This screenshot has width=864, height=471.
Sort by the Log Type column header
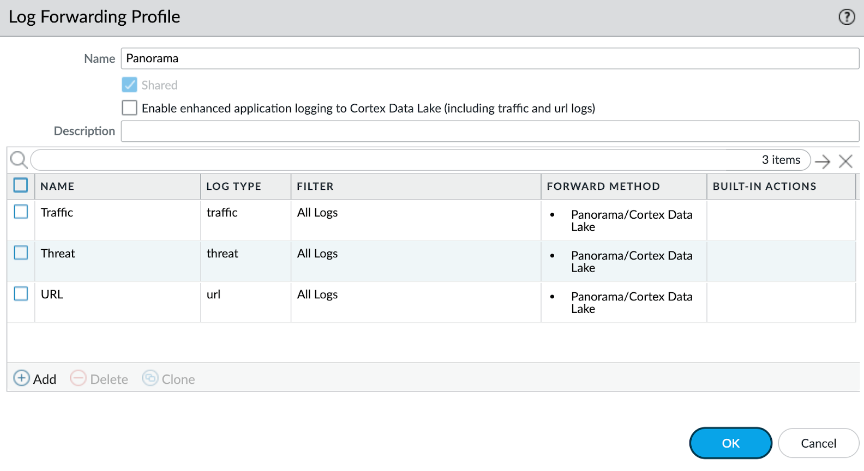tap(233, 186)
